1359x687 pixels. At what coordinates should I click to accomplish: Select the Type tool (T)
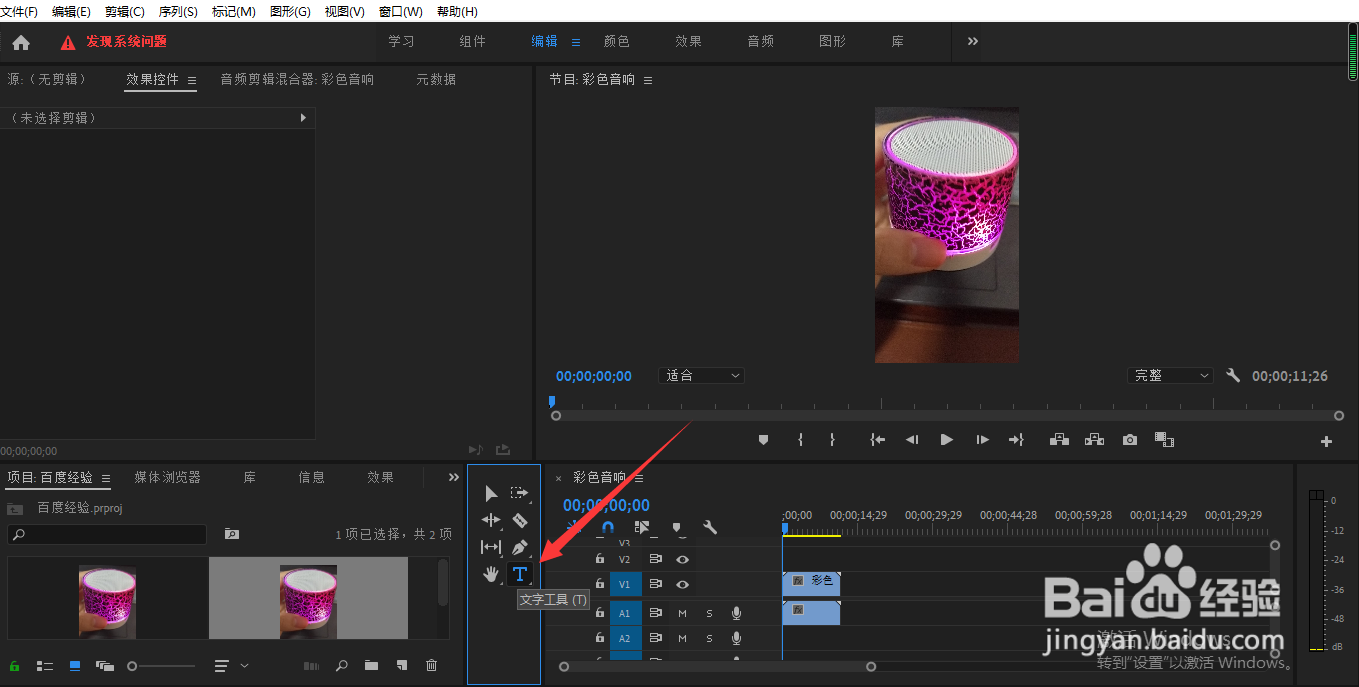click(x=519, y=573)
